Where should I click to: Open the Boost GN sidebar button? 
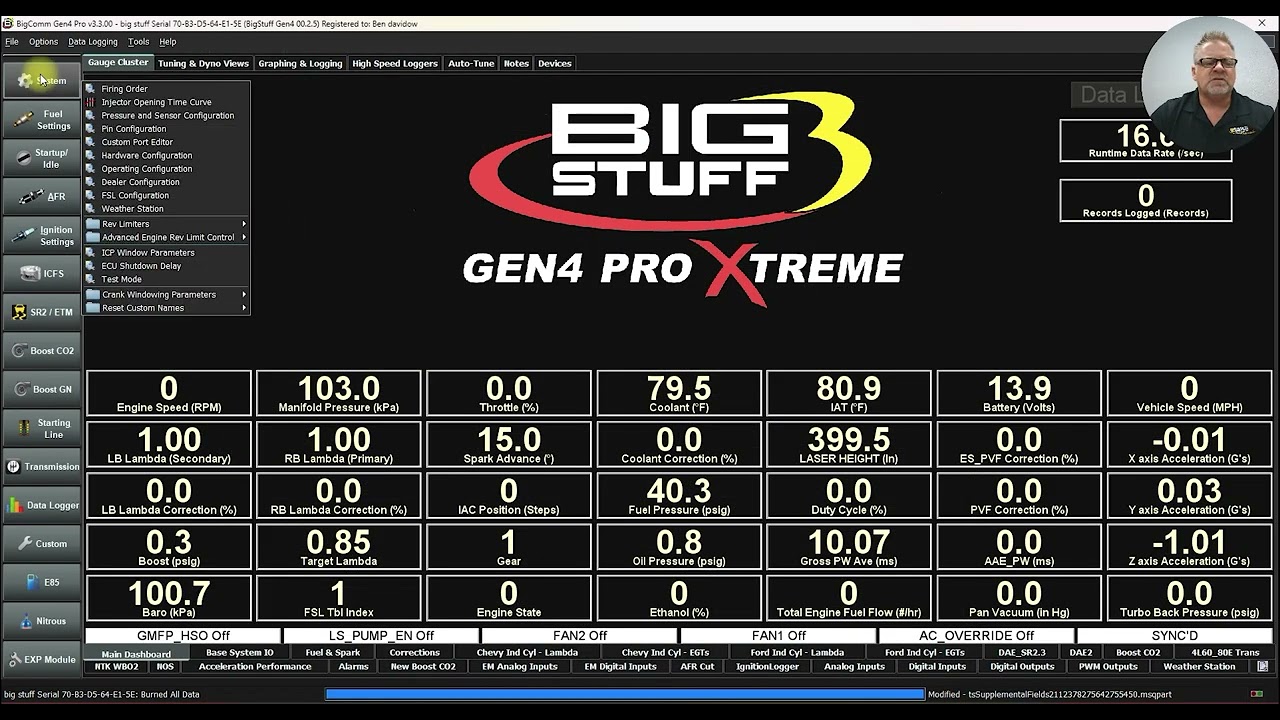click(41, 389)
